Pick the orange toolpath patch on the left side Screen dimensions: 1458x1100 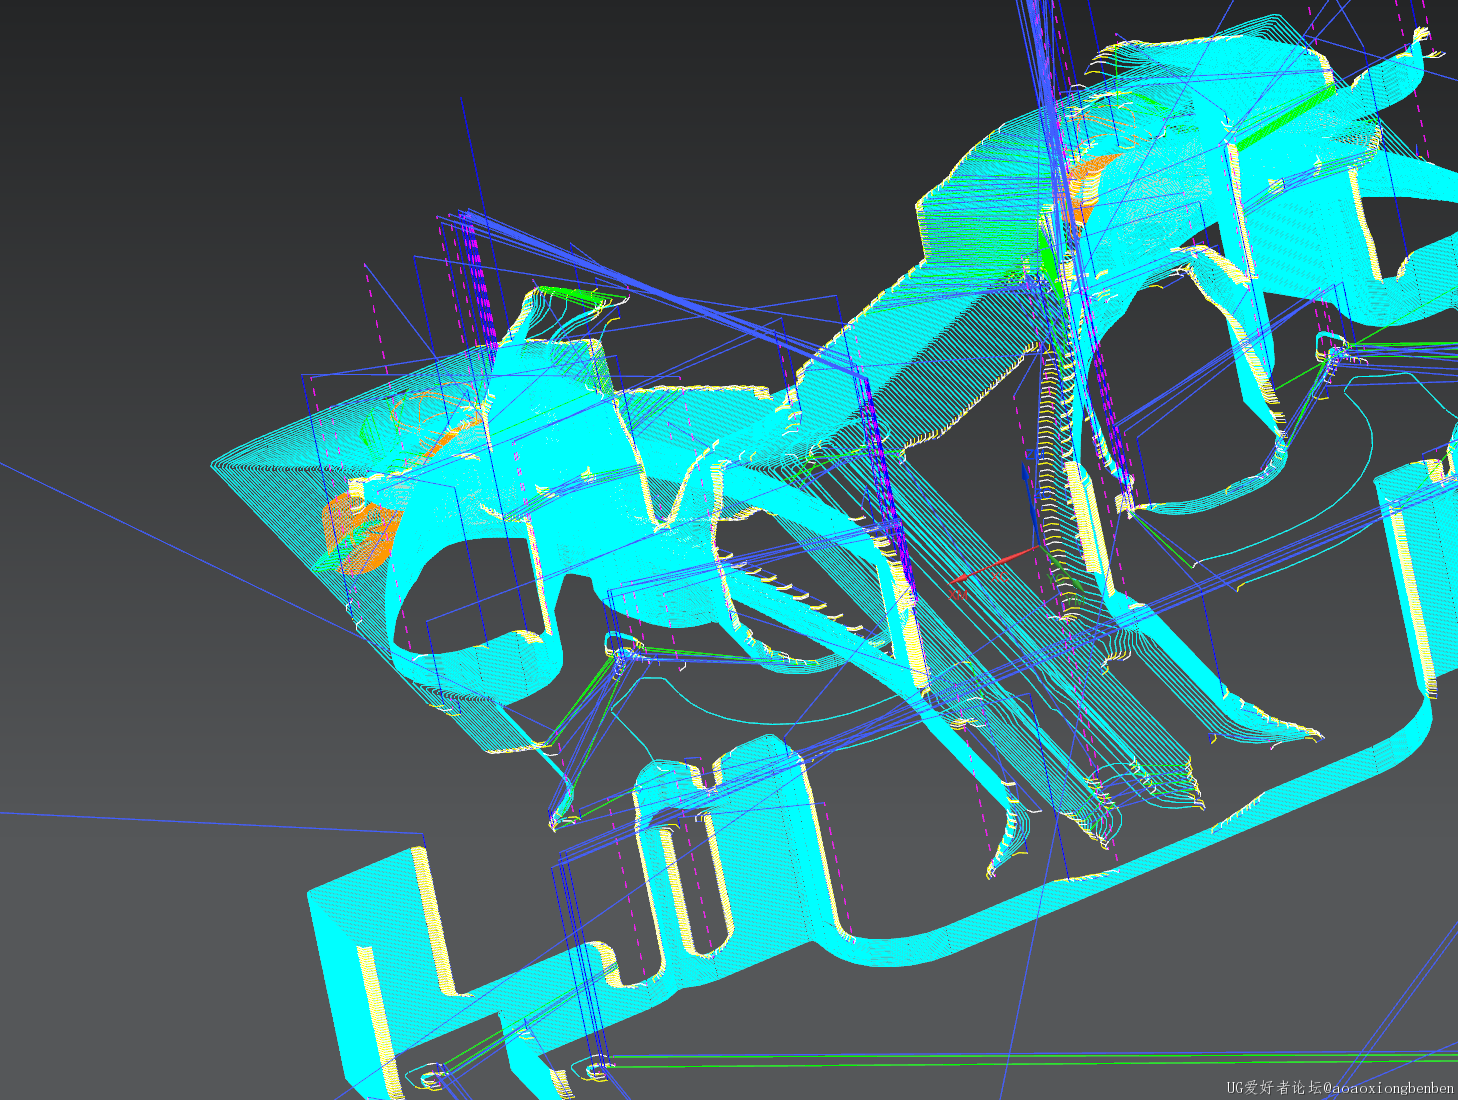tap(361, 532)
